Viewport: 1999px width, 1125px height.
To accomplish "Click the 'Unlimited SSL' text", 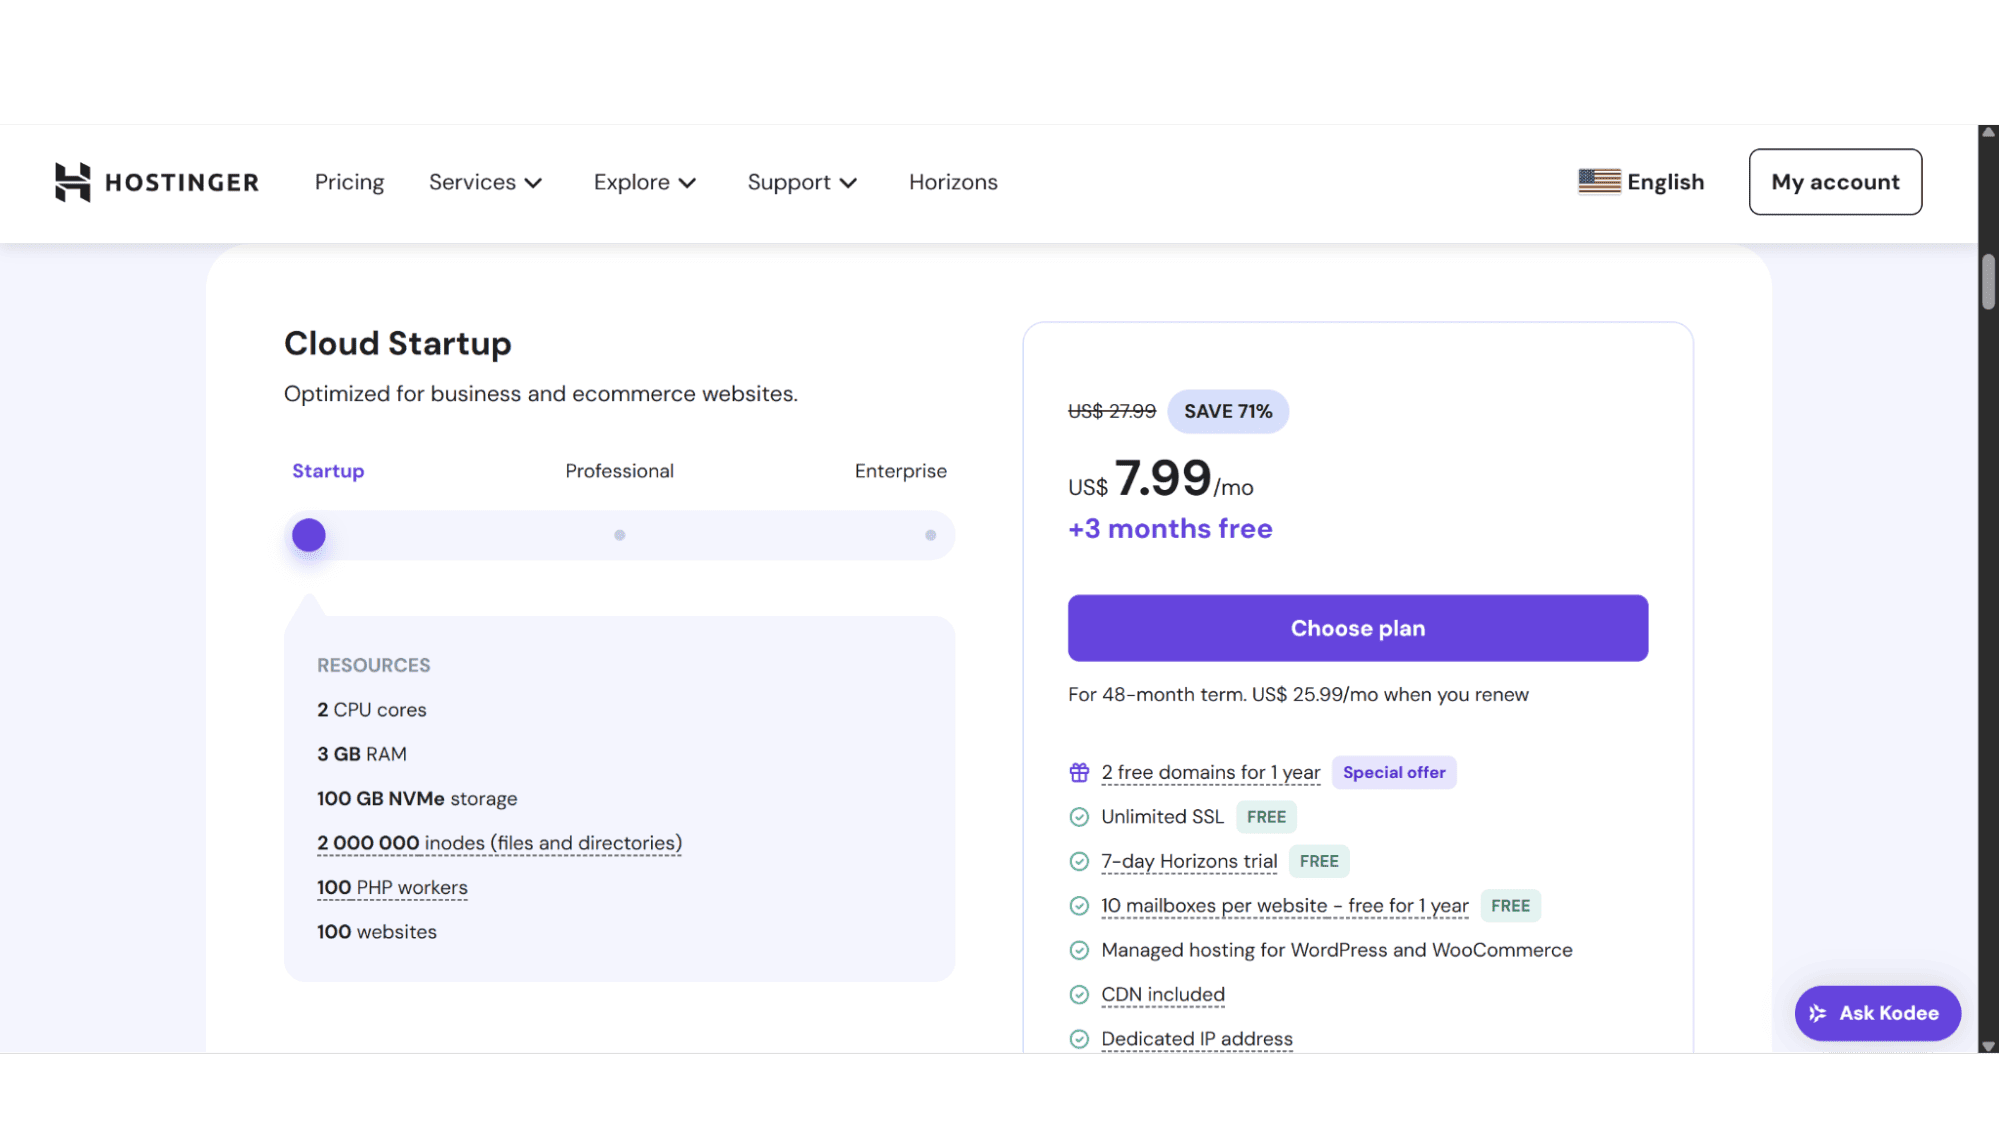I will (1162, 817).
